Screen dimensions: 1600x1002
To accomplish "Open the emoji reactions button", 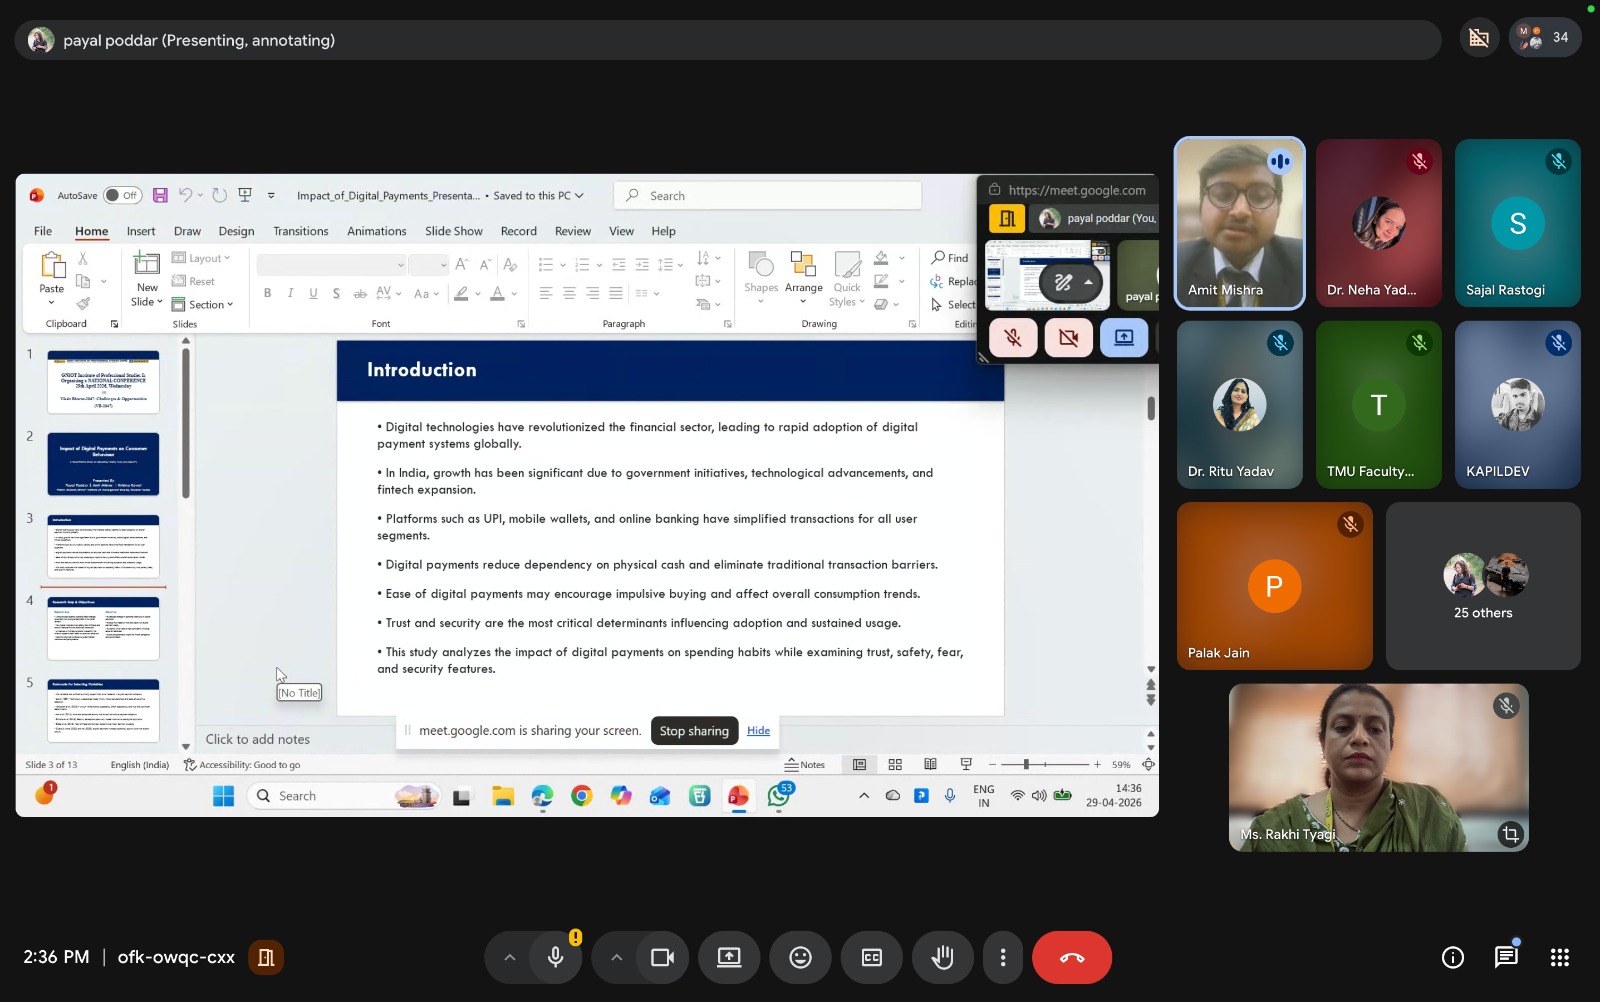I will click(800, 958).
